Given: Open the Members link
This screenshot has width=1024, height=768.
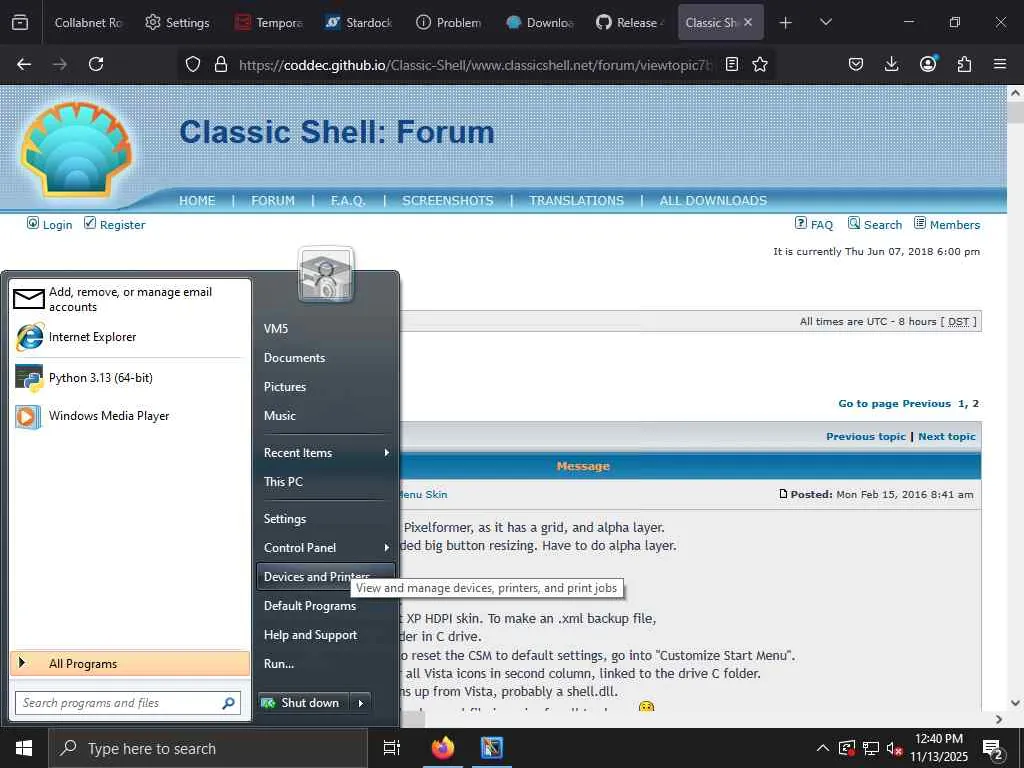Looking at the screenshot, I should click(954, 225).
